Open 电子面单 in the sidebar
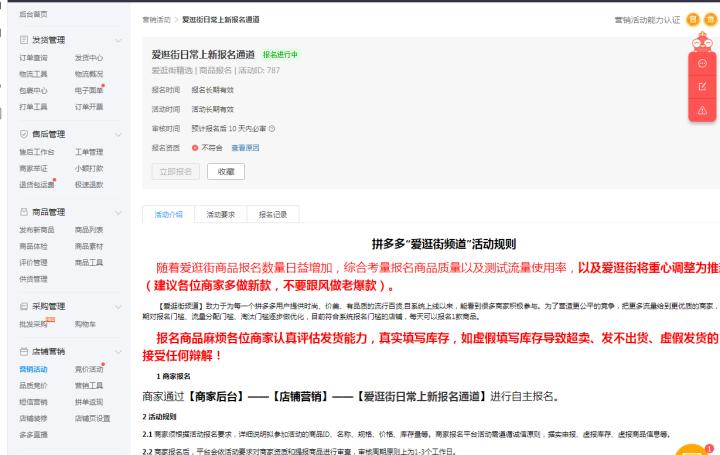This screenshot has width=720, height=455. (89, 90)
